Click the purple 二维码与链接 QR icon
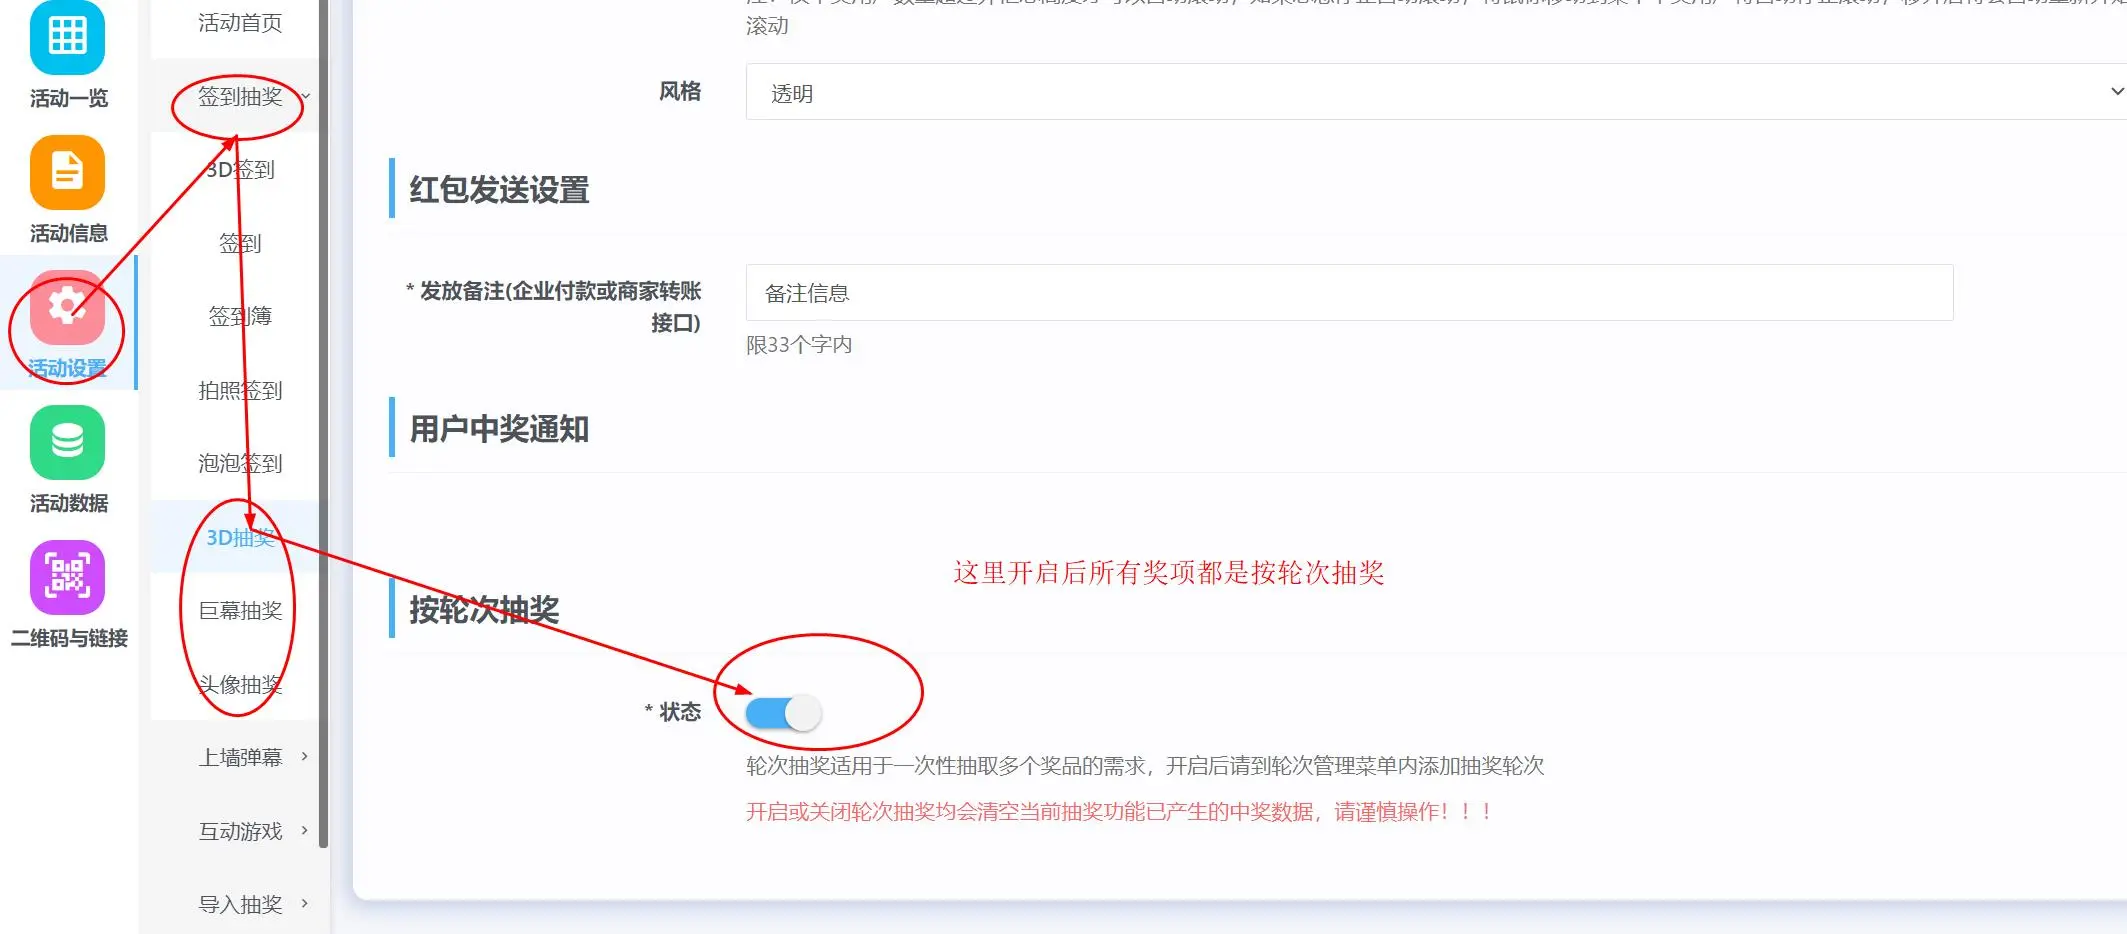 click(x=67, y=577)
